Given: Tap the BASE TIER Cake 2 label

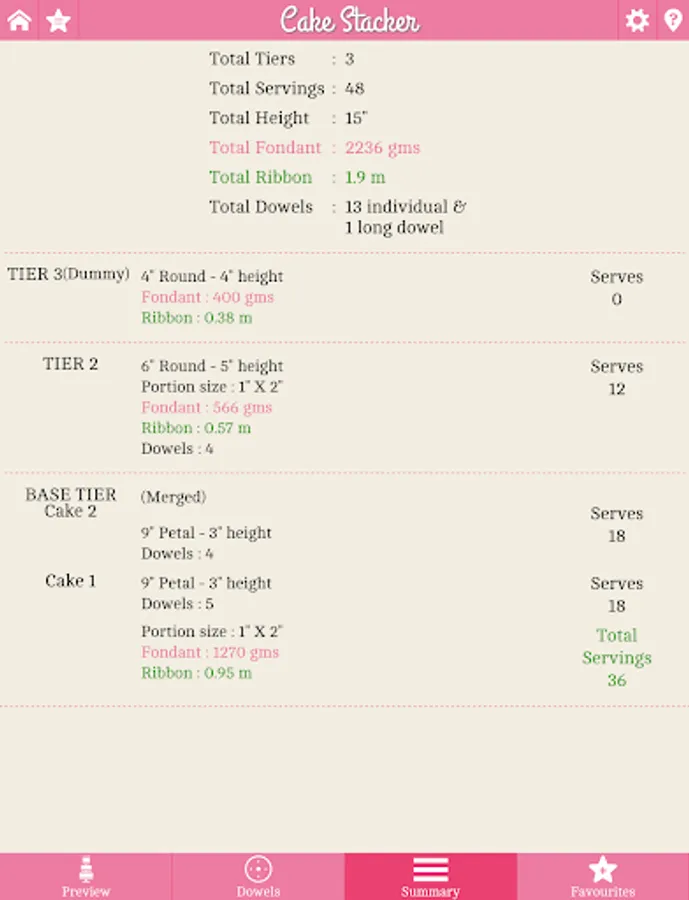Looking at the screenshot, I should pos(70,503).
